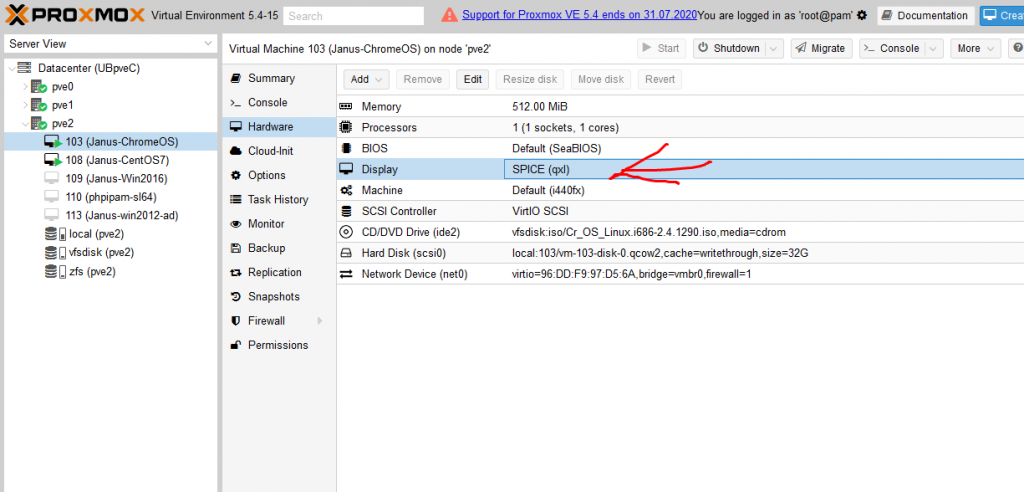The height and width of the screenshot is (492, 1024).
Task: Expand the pve0 node
Action: click(25, 86)
